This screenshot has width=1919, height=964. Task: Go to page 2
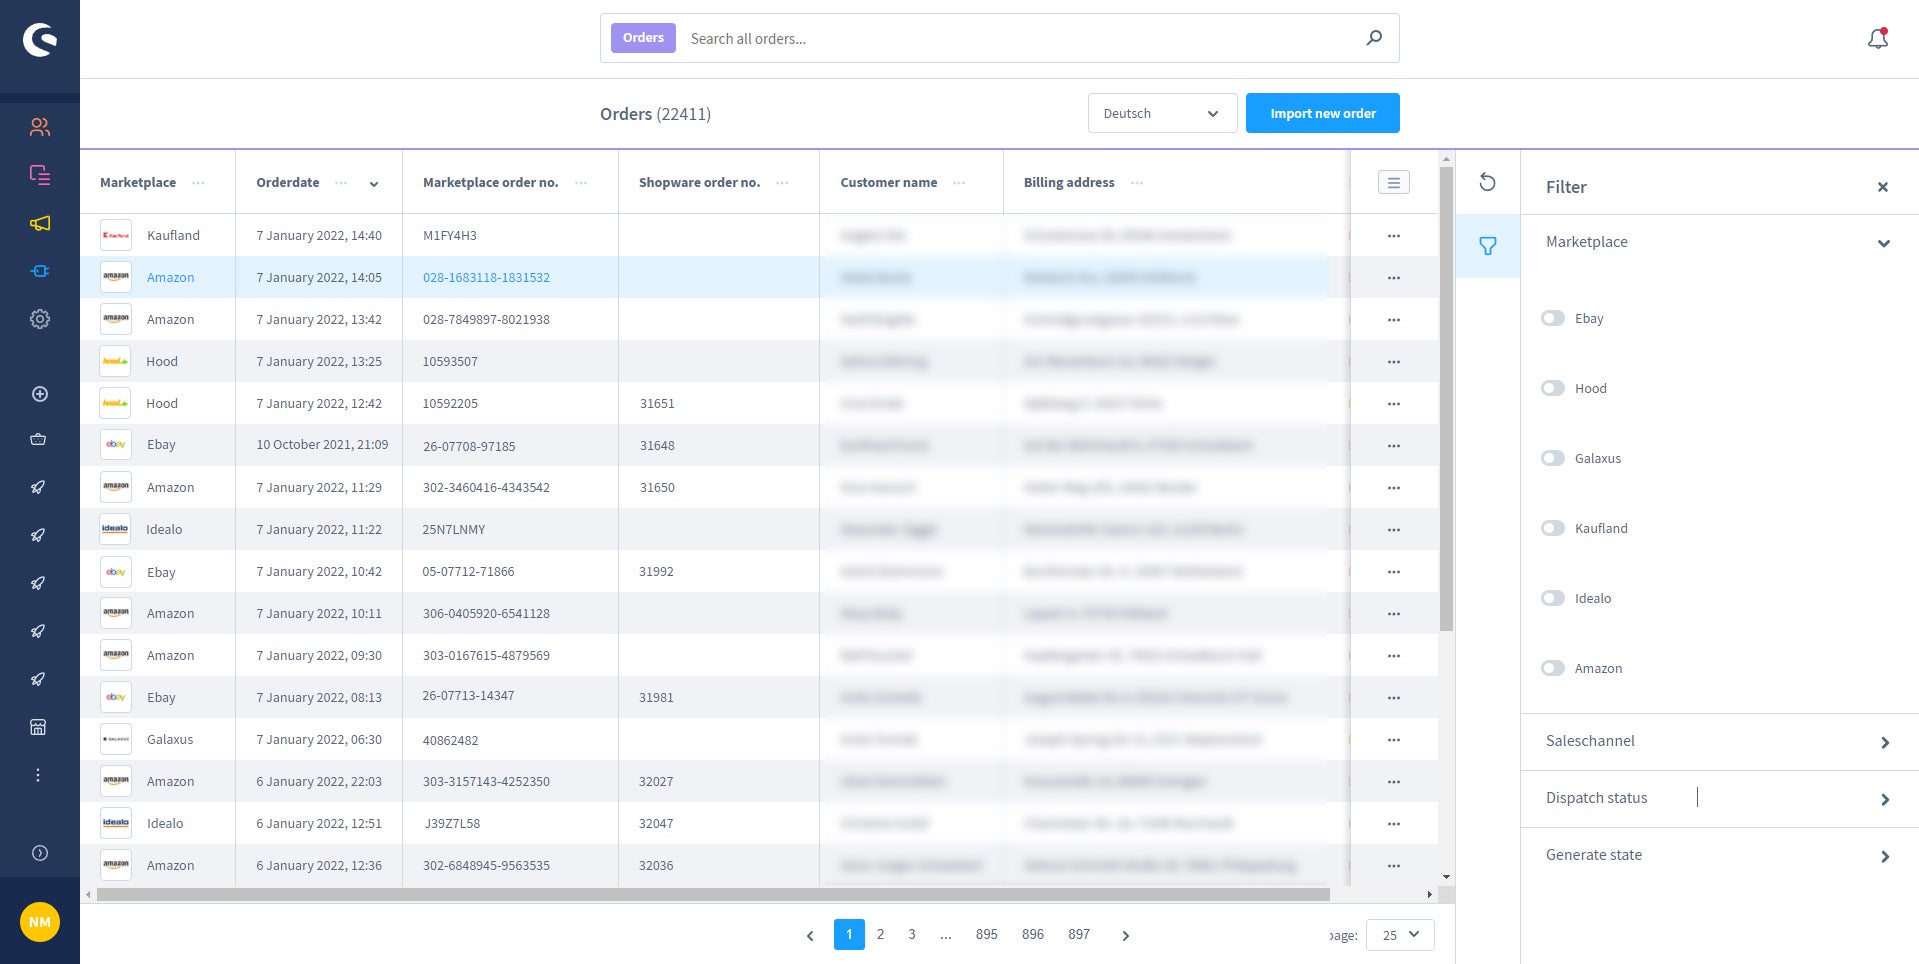pyautogui.click(x=880, y=934)
